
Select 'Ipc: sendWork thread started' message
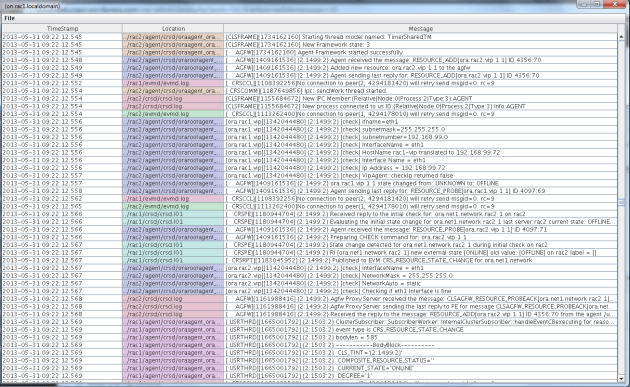[420, 91]
